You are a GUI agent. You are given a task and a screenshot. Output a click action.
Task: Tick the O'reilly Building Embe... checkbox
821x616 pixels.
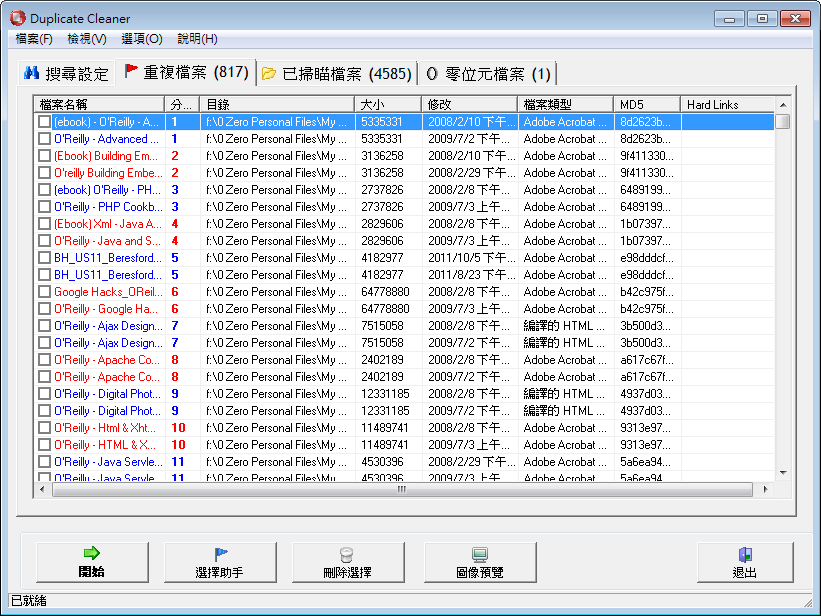45,173
